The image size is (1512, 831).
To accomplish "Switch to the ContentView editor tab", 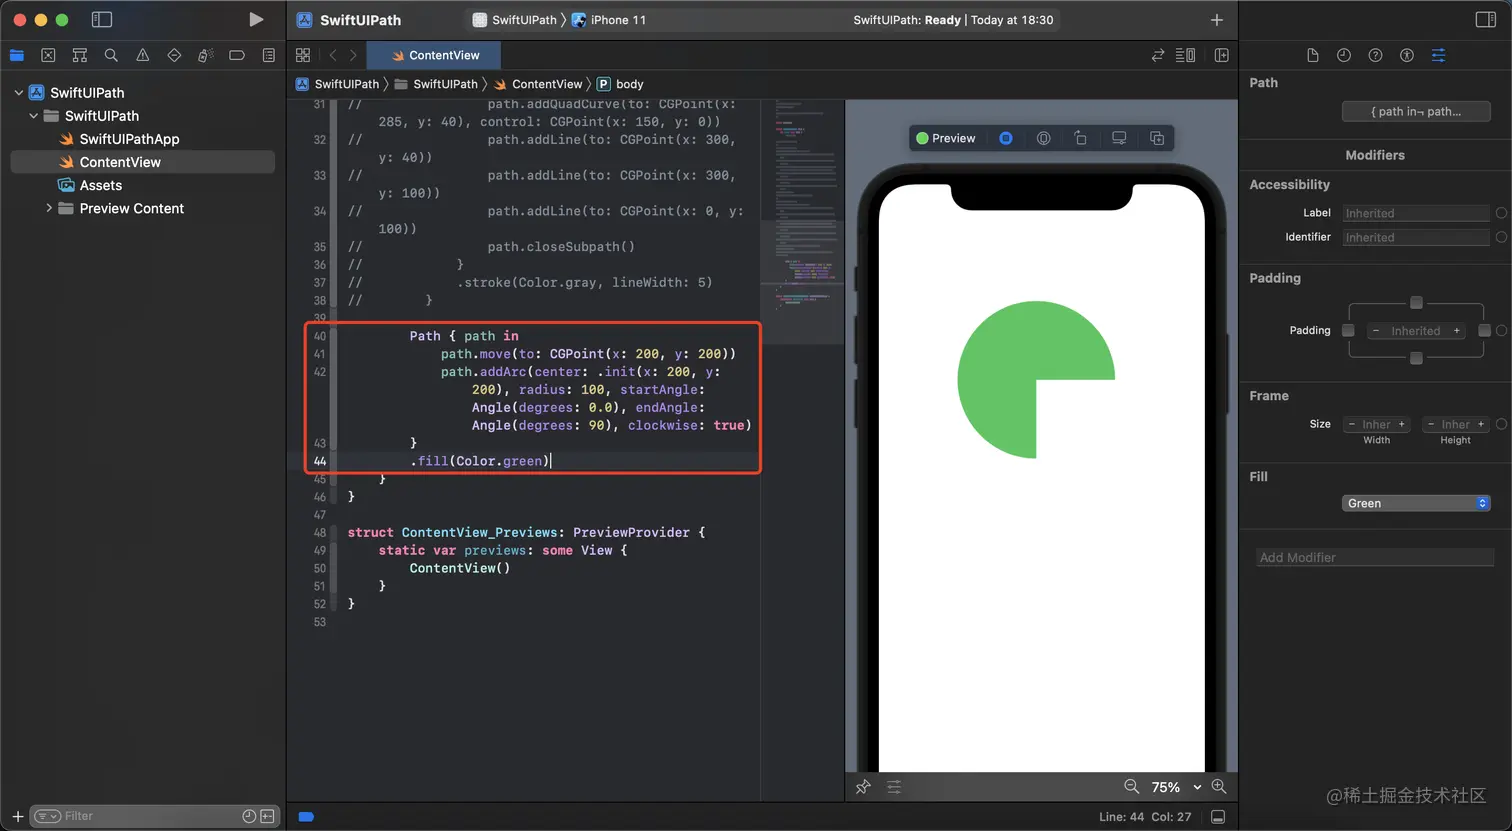I will (x=436, y=55).
